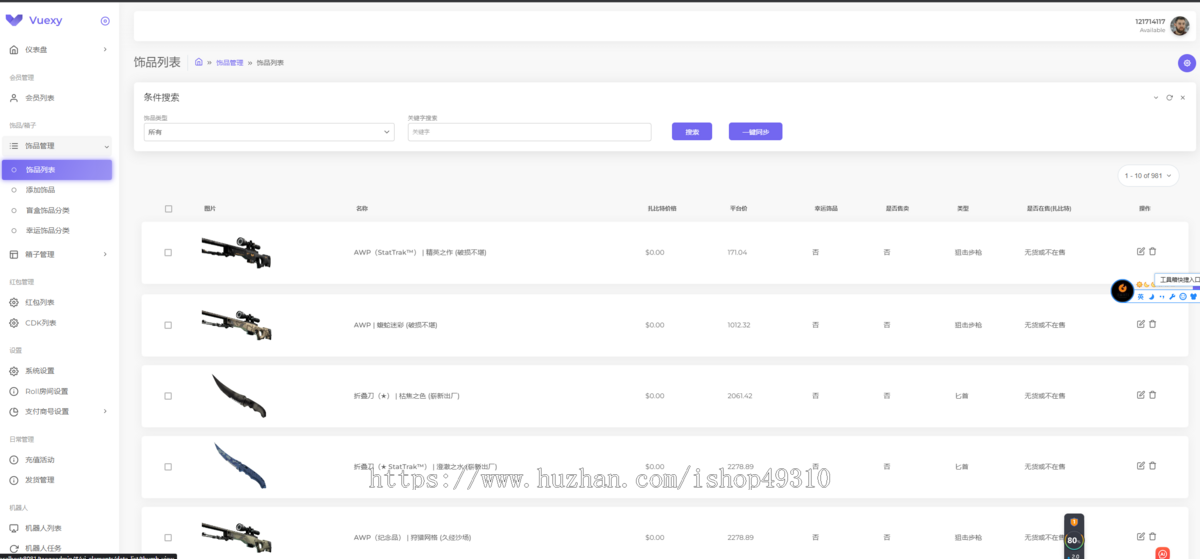Click the 一键同步 button
Screen dimensions: 1200x559
[x=755, y=132]
